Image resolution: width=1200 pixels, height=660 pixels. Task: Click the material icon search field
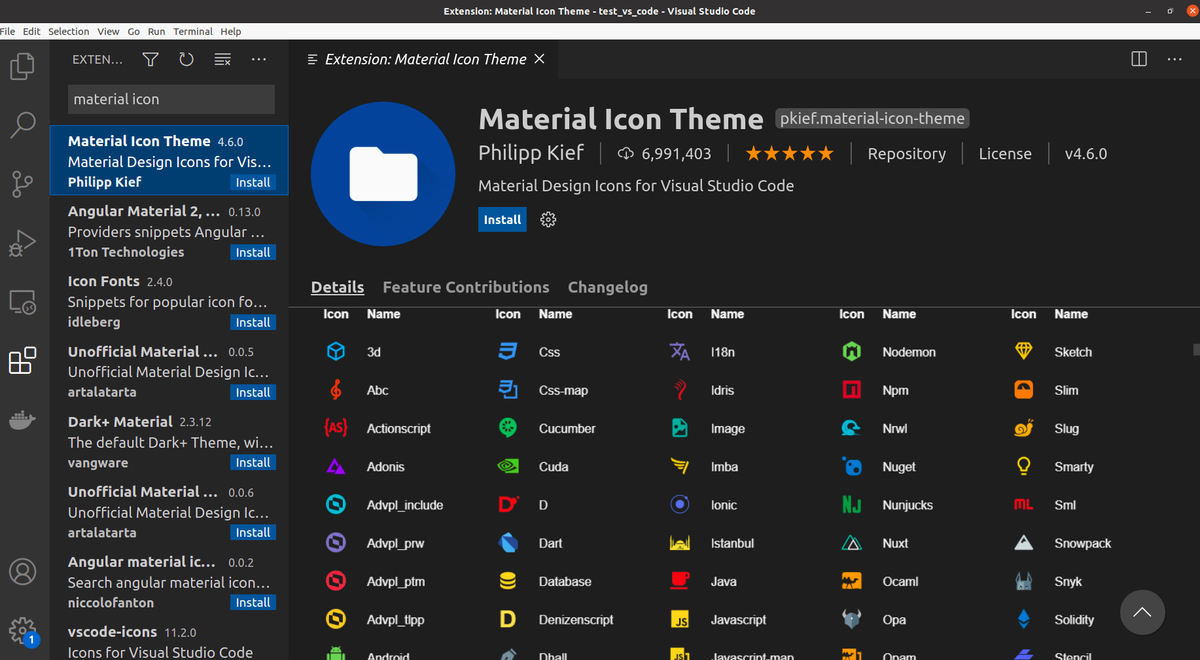pos(171,99)
